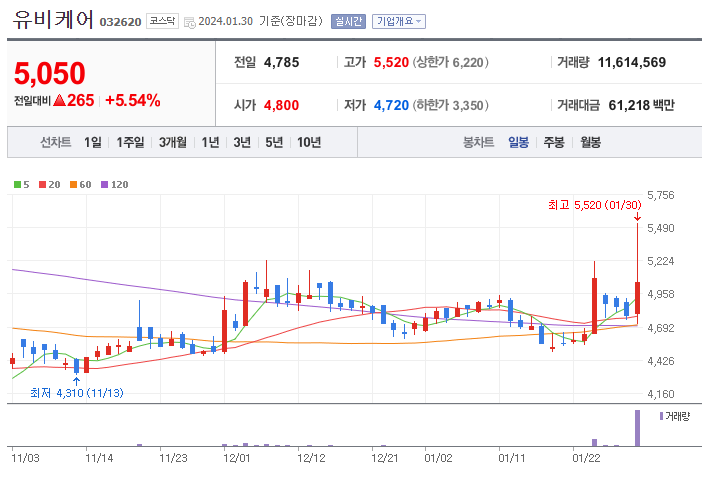Open the 기업개요 dropdown
The image size is (702, 477).
click(398, 21)
